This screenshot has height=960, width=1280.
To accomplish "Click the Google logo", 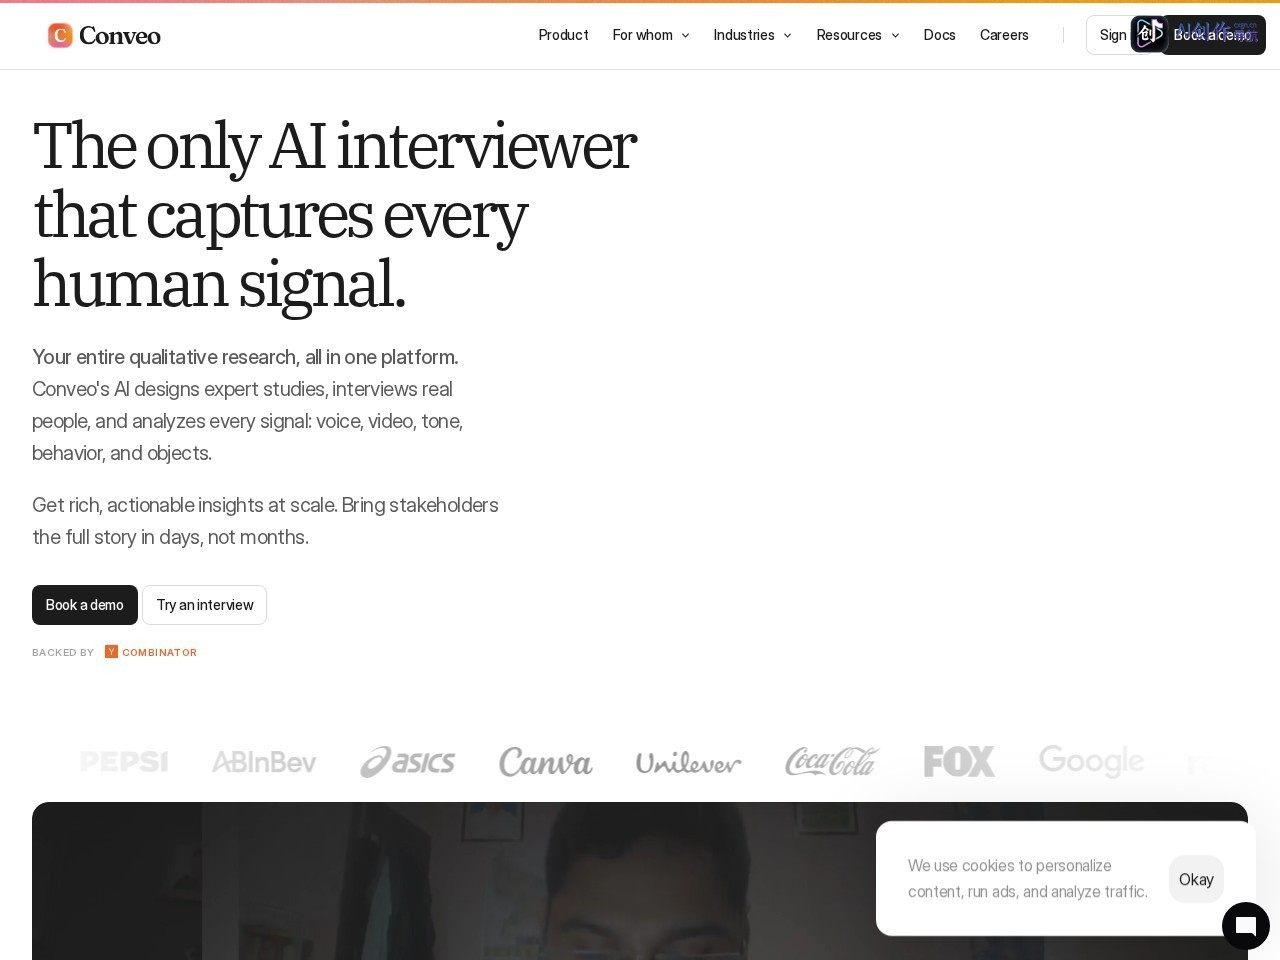I will [x=1091, y=762].
